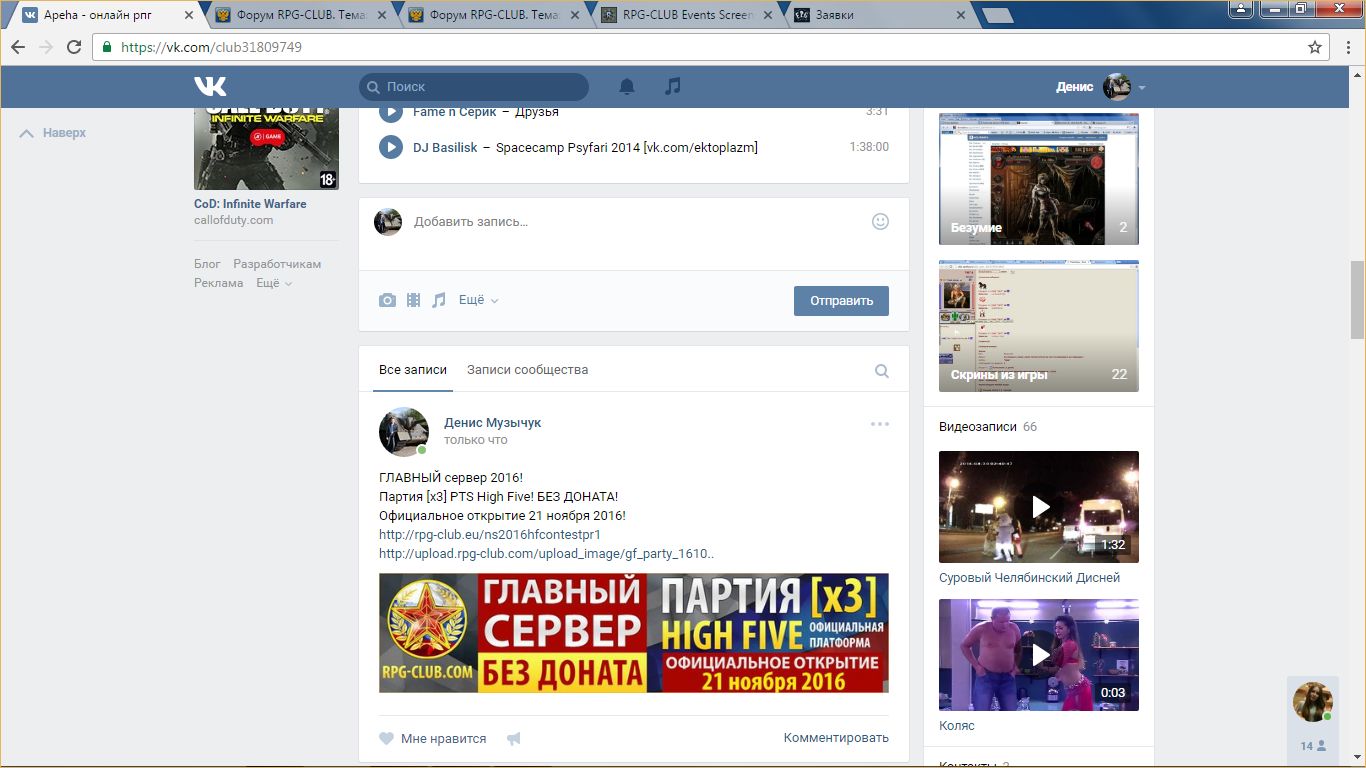1366x768 pixels.
Task: Attach a photo with camera icon
Action: pos(387,300)
